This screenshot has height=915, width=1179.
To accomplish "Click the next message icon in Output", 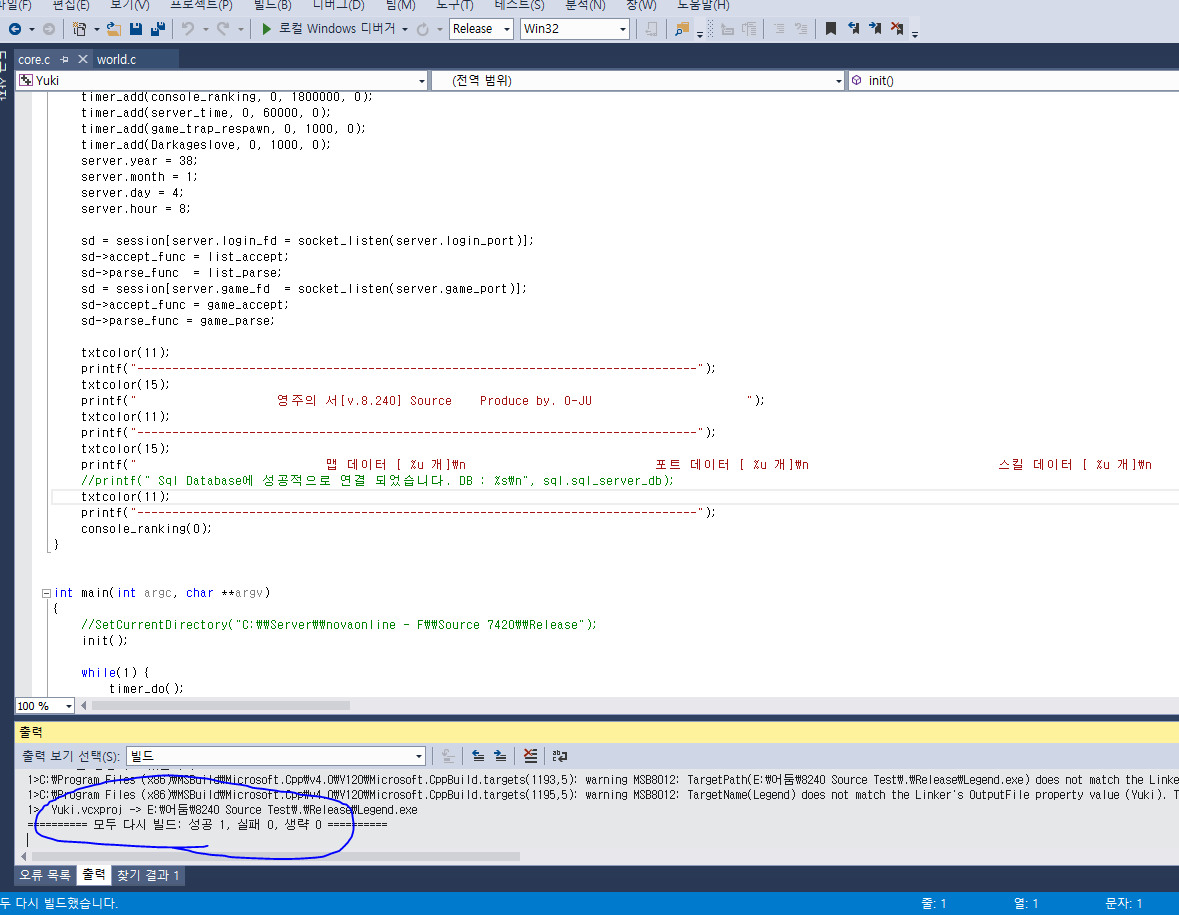I will click(x=500, y=756).
